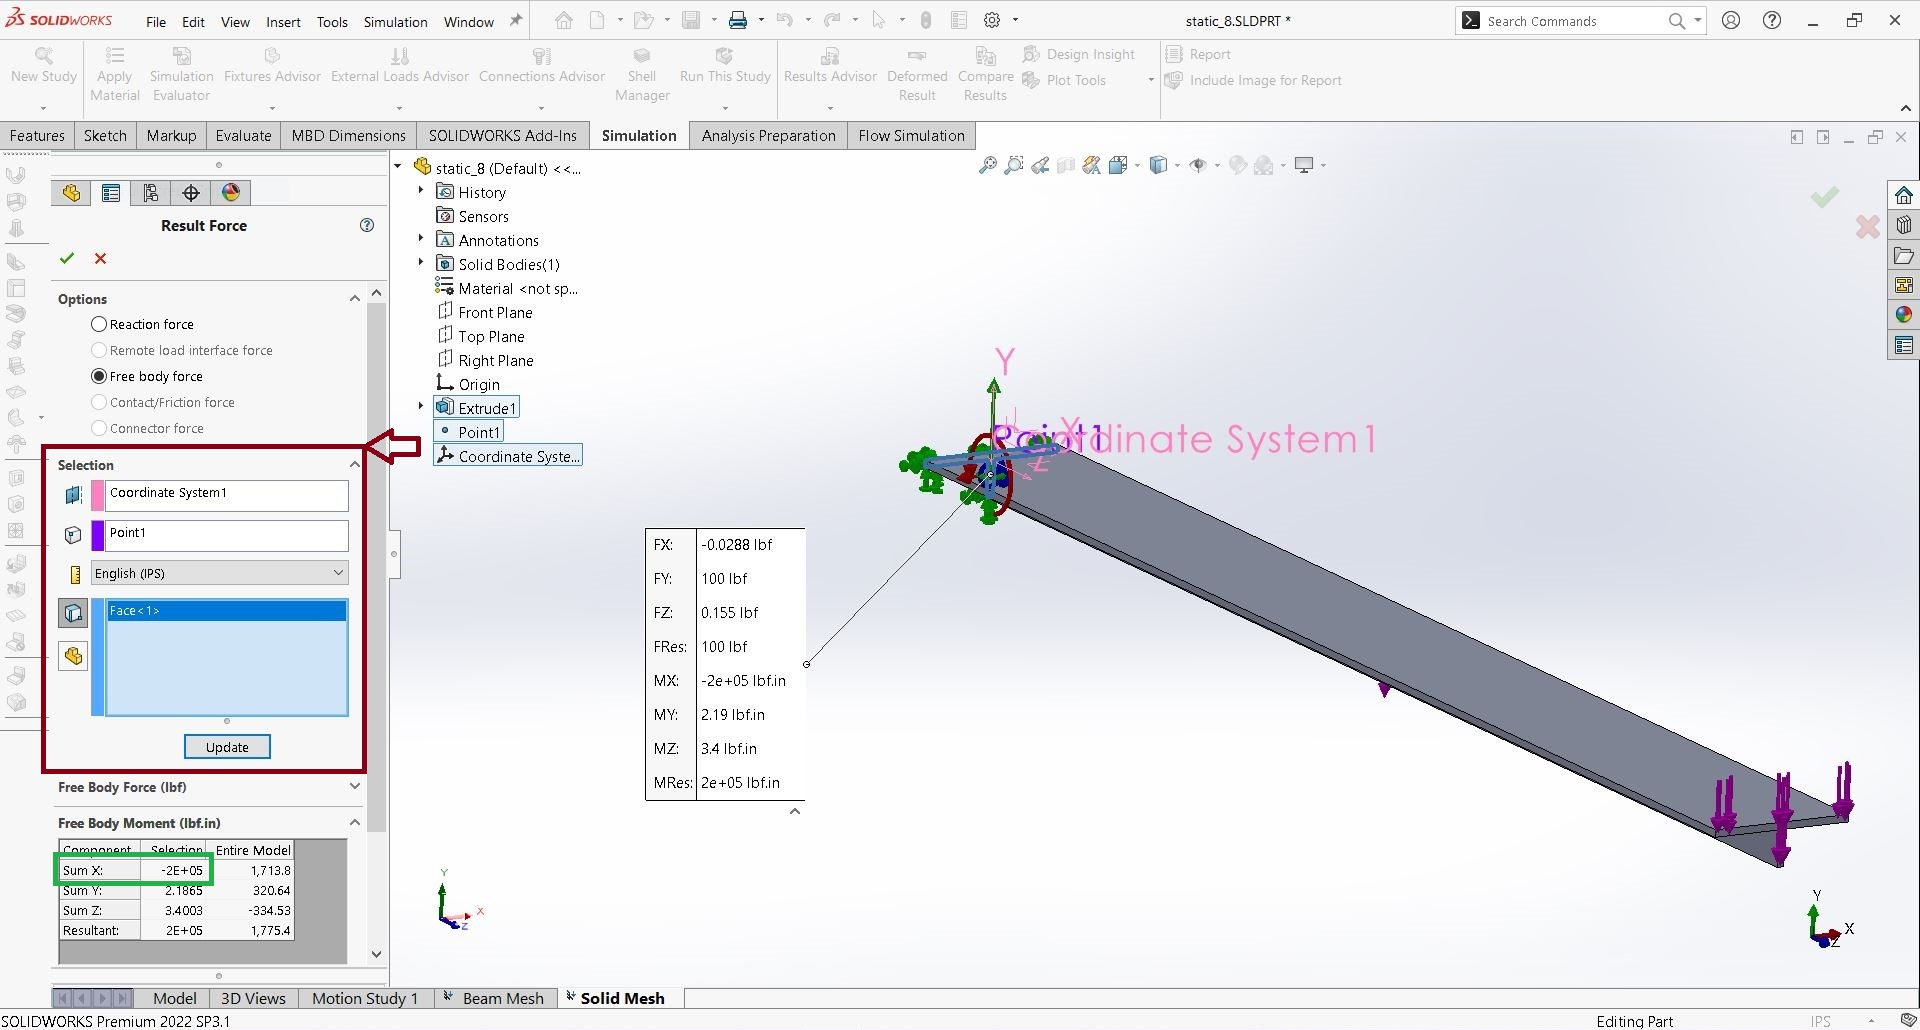The width and height of the screenshot is (1920, 1030).
Task: Open the Shell Manager
Action: [642, 72]
